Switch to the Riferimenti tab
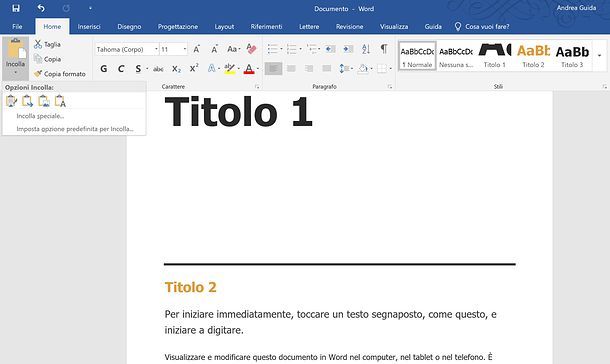This screenshot has width=610, height=364. click(x=266, y=26)
